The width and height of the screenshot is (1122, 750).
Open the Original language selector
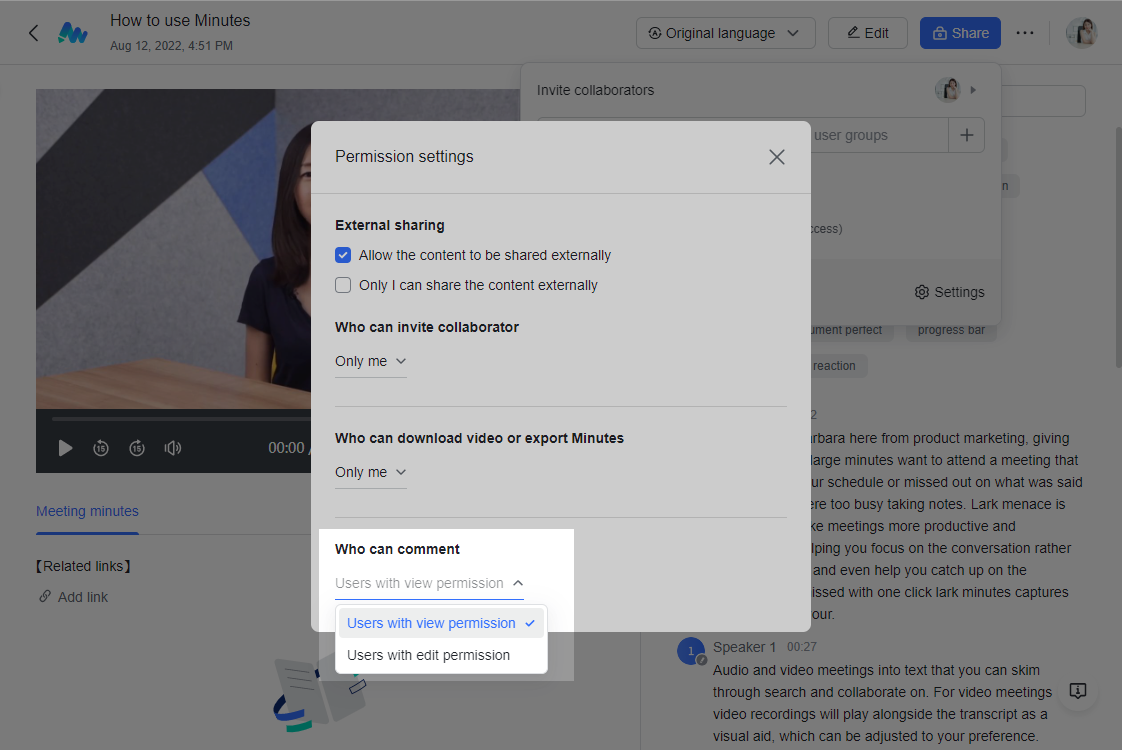point(725,33)
